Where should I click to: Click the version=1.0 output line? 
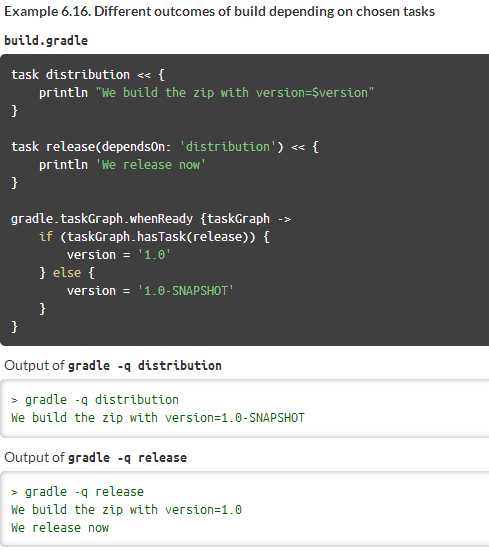126,510
